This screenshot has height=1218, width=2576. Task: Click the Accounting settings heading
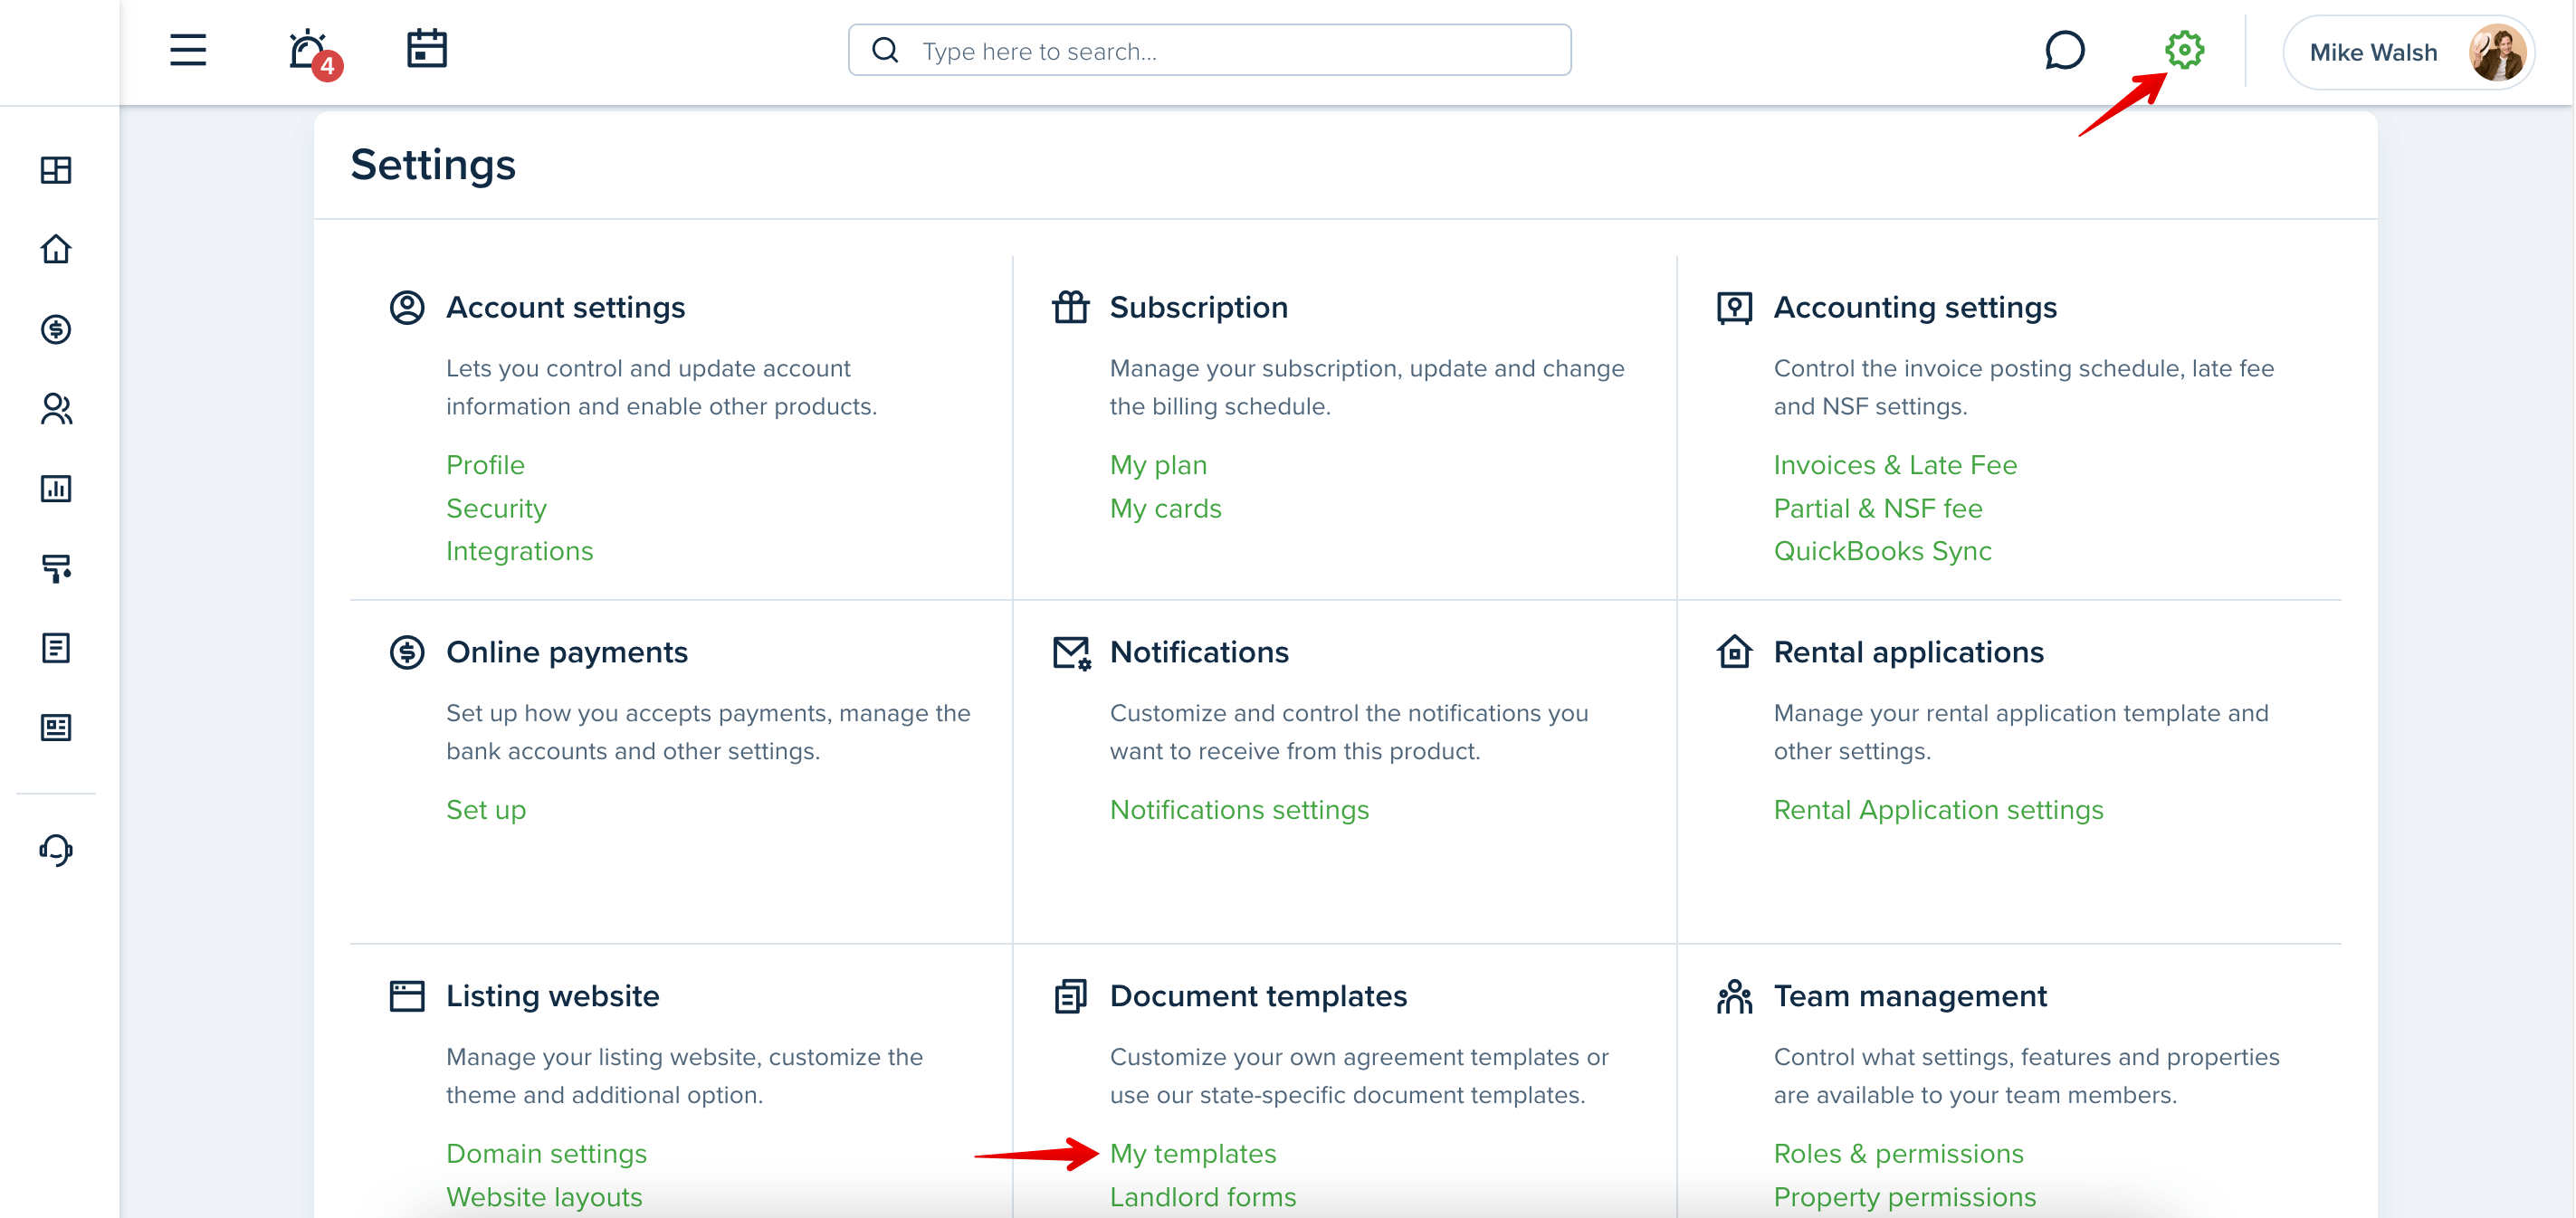pos(1915,307)
